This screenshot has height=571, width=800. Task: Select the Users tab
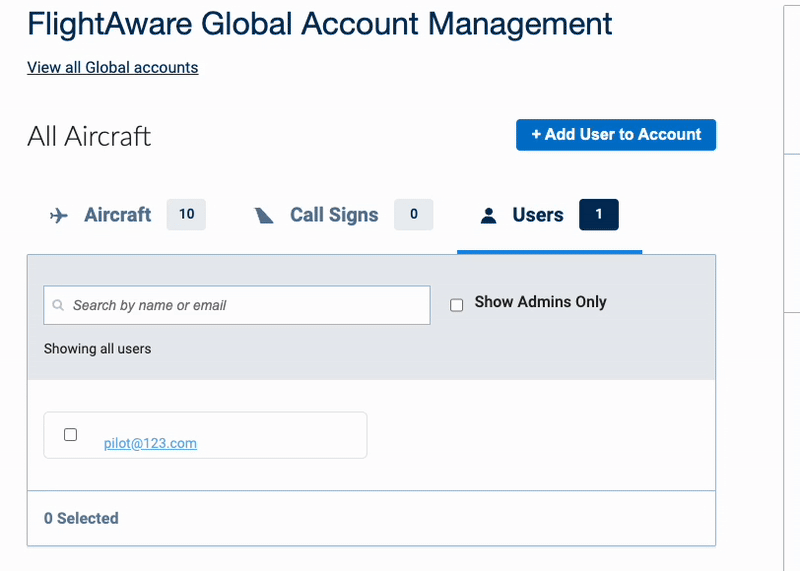(549, 215)
